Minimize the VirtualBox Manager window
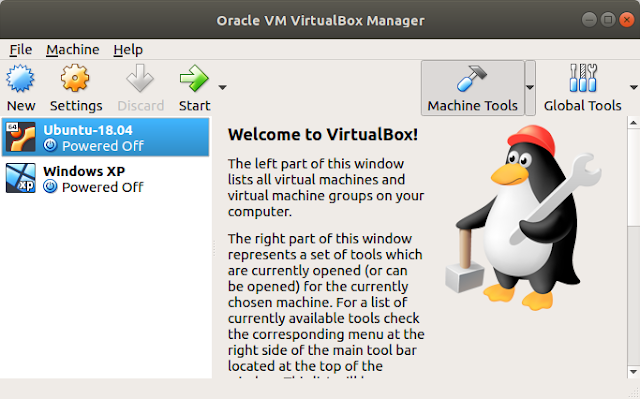This screenshot has width=640, height=399. point(589,20)
